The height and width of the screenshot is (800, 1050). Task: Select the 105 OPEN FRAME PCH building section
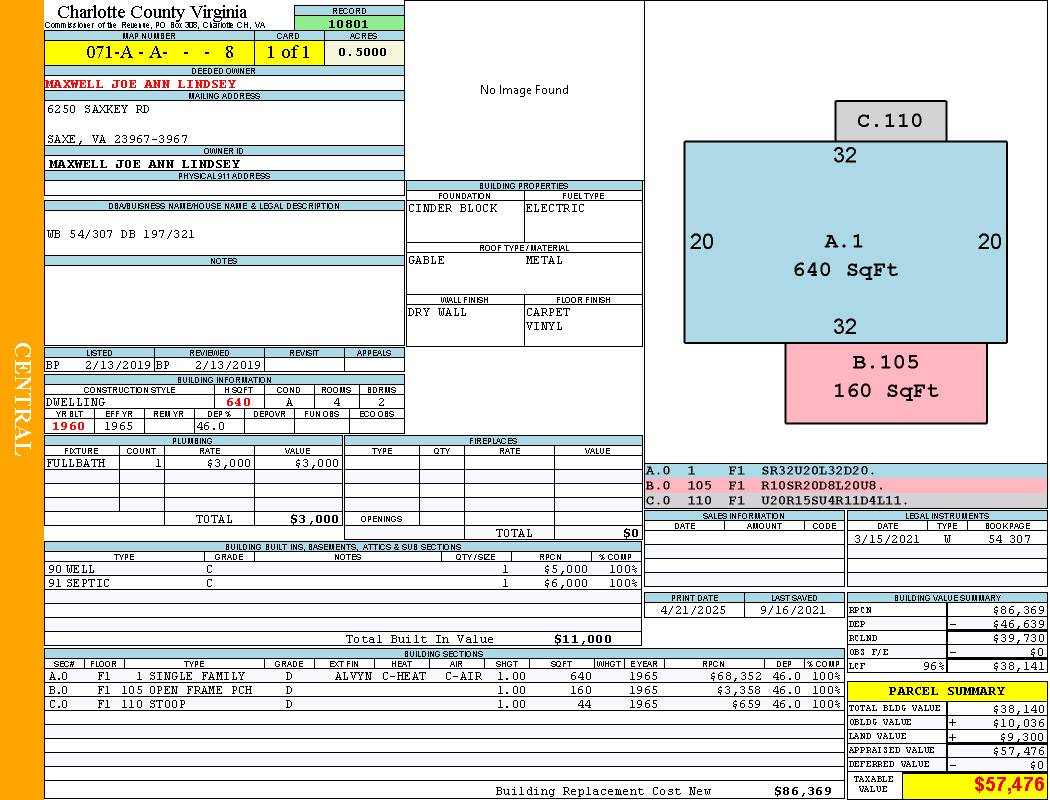pos(200,690)
